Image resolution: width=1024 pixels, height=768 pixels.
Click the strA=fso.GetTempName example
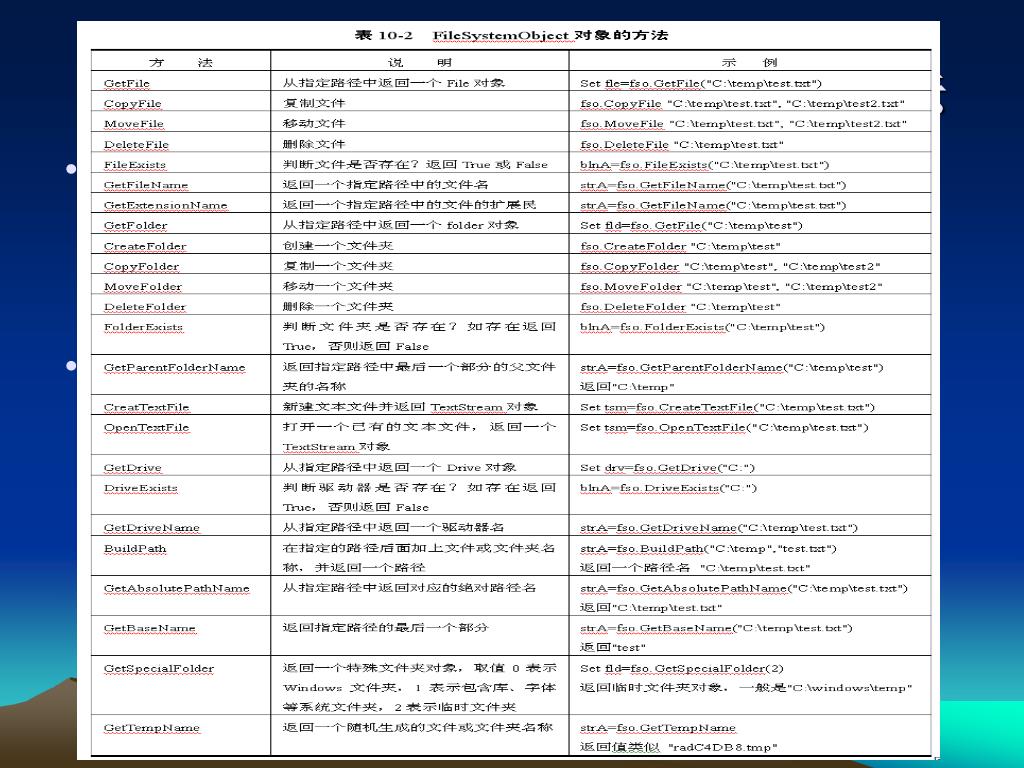pyautogui.click(x=658, y=728)
